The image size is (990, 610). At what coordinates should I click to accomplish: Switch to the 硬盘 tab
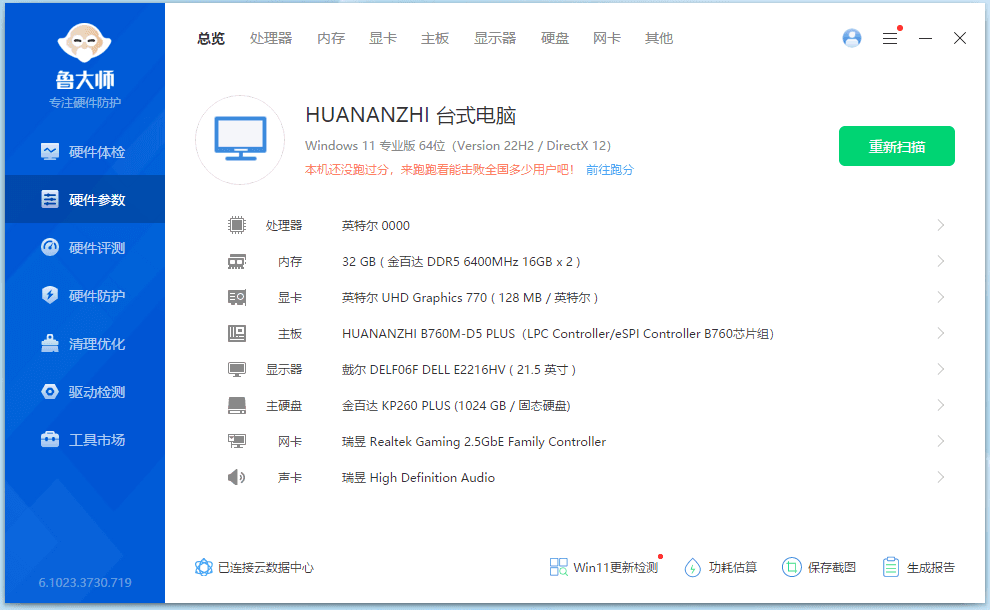(555, 39)
